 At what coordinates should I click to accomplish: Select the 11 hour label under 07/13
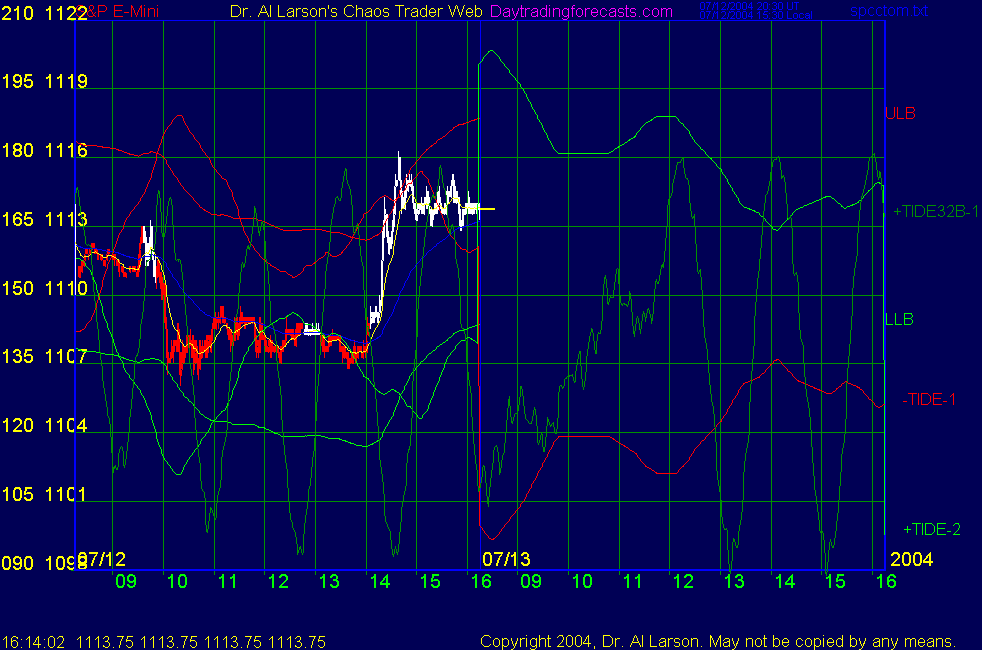tap(633, 582)
